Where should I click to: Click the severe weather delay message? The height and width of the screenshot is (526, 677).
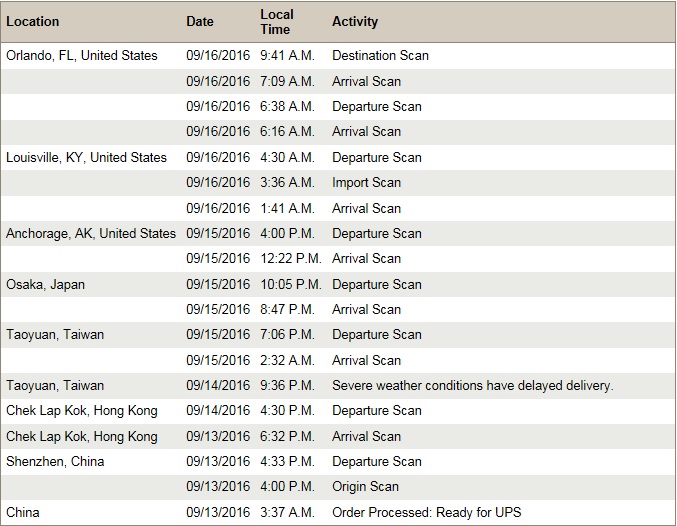pyautogui.click(x=473, y=385)
